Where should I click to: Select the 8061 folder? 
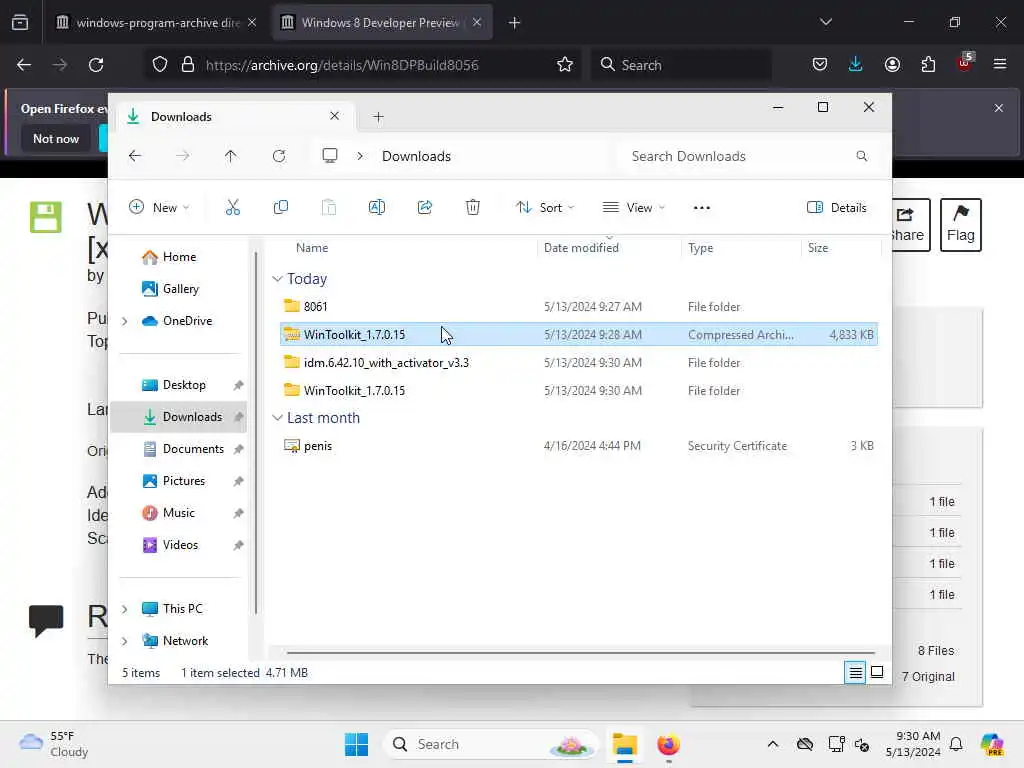pos(579,307)
